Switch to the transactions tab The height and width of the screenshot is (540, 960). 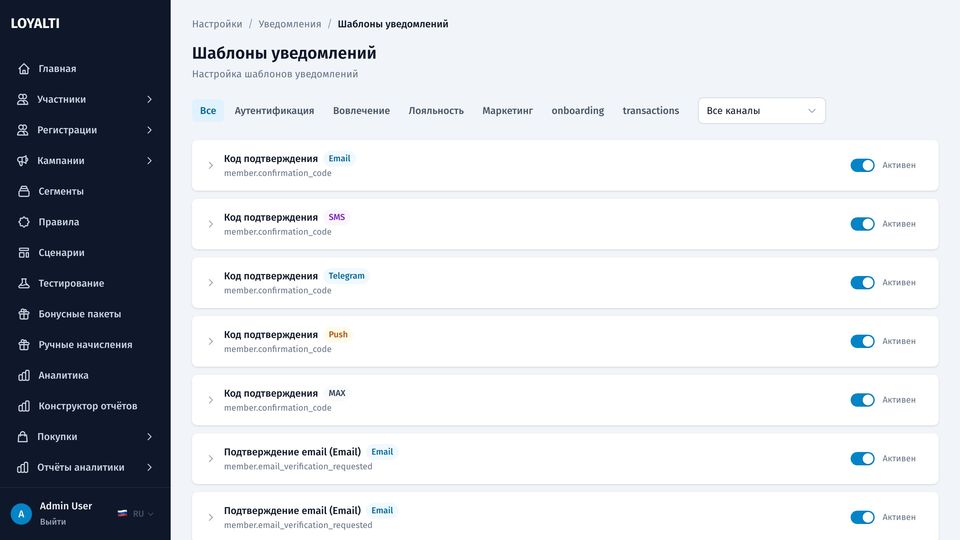tap(651, 111)
